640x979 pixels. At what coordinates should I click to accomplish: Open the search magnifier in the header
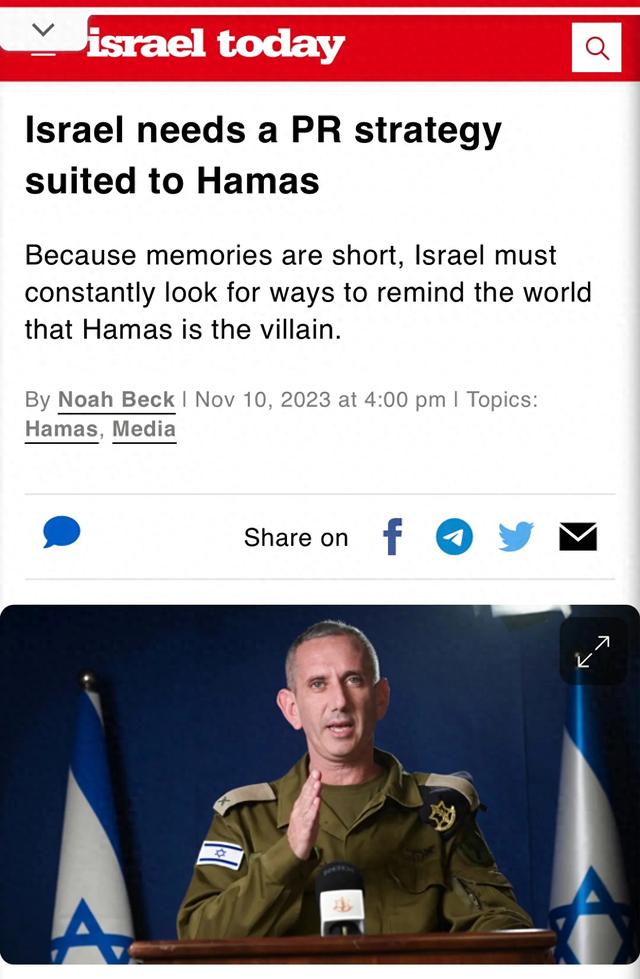(596, 47)
